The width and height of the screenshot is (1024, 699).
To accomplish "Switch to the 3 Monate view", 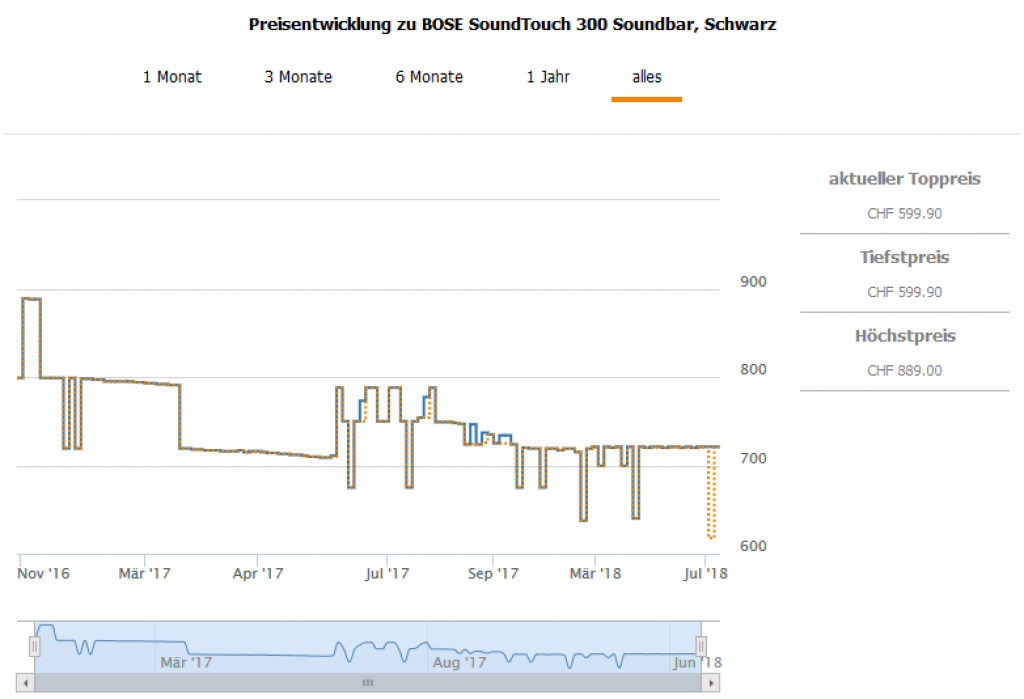I will tap(298, 77).
